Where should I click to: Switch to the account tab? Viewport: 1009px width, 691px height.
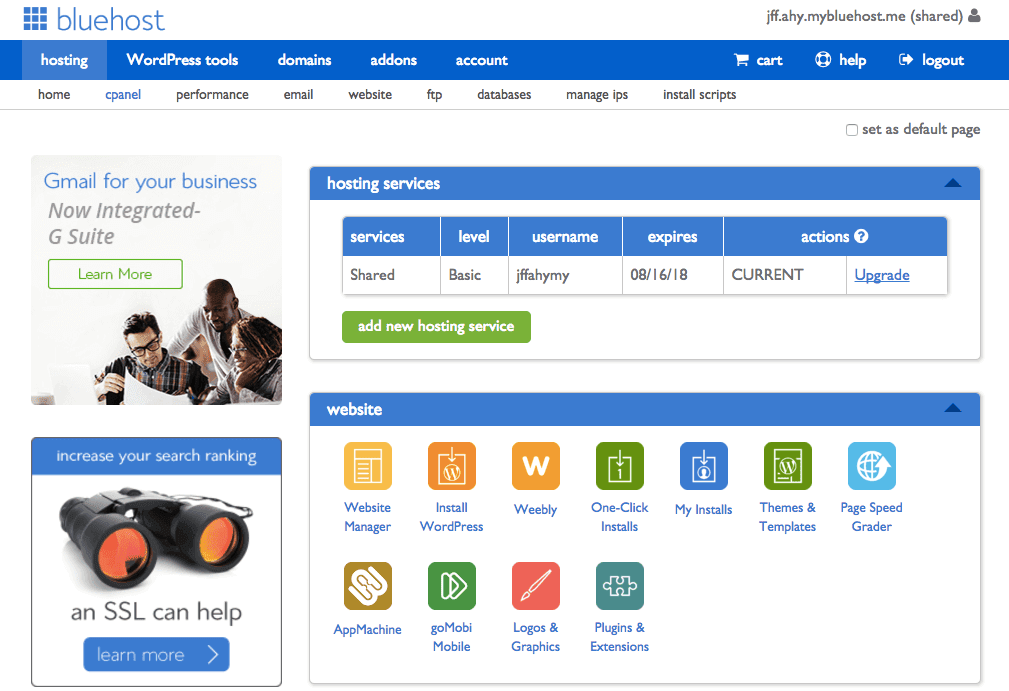pos(481,60)
